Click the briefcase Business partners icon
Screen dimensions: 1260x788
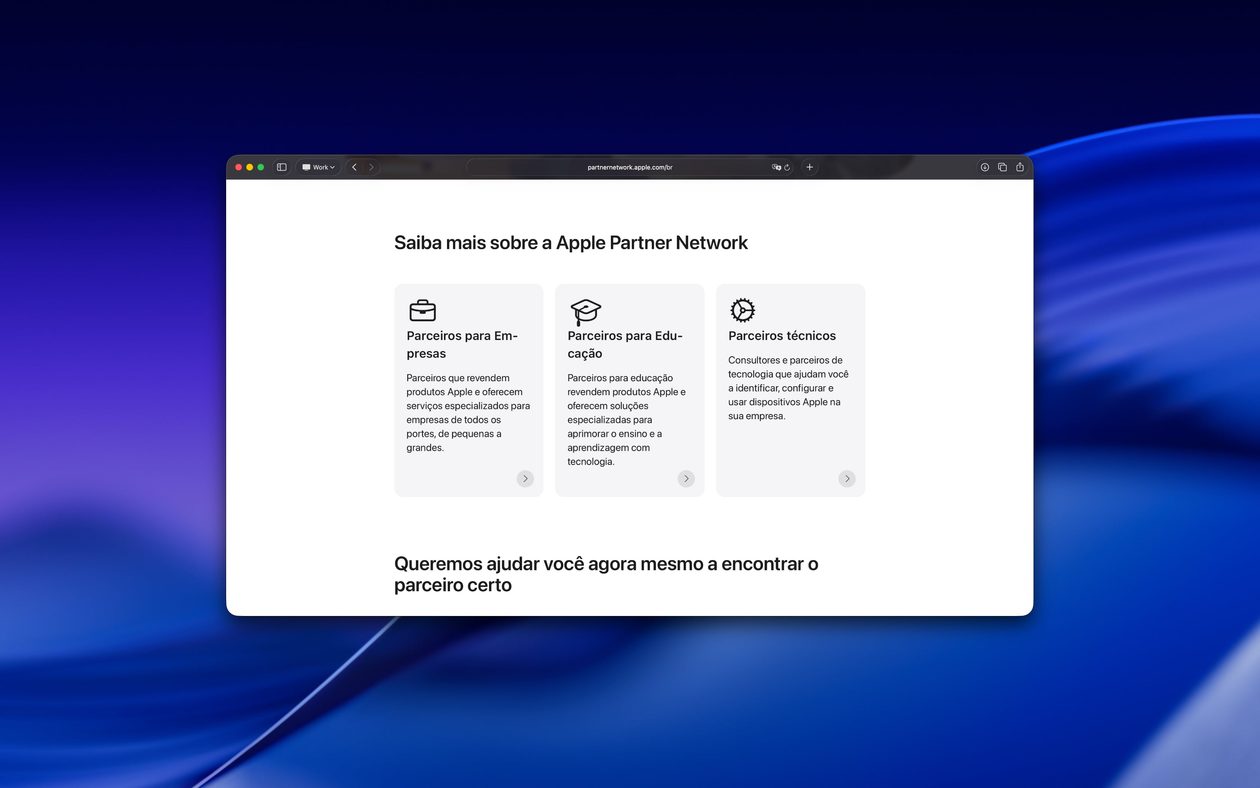click(x=422, y=310)
